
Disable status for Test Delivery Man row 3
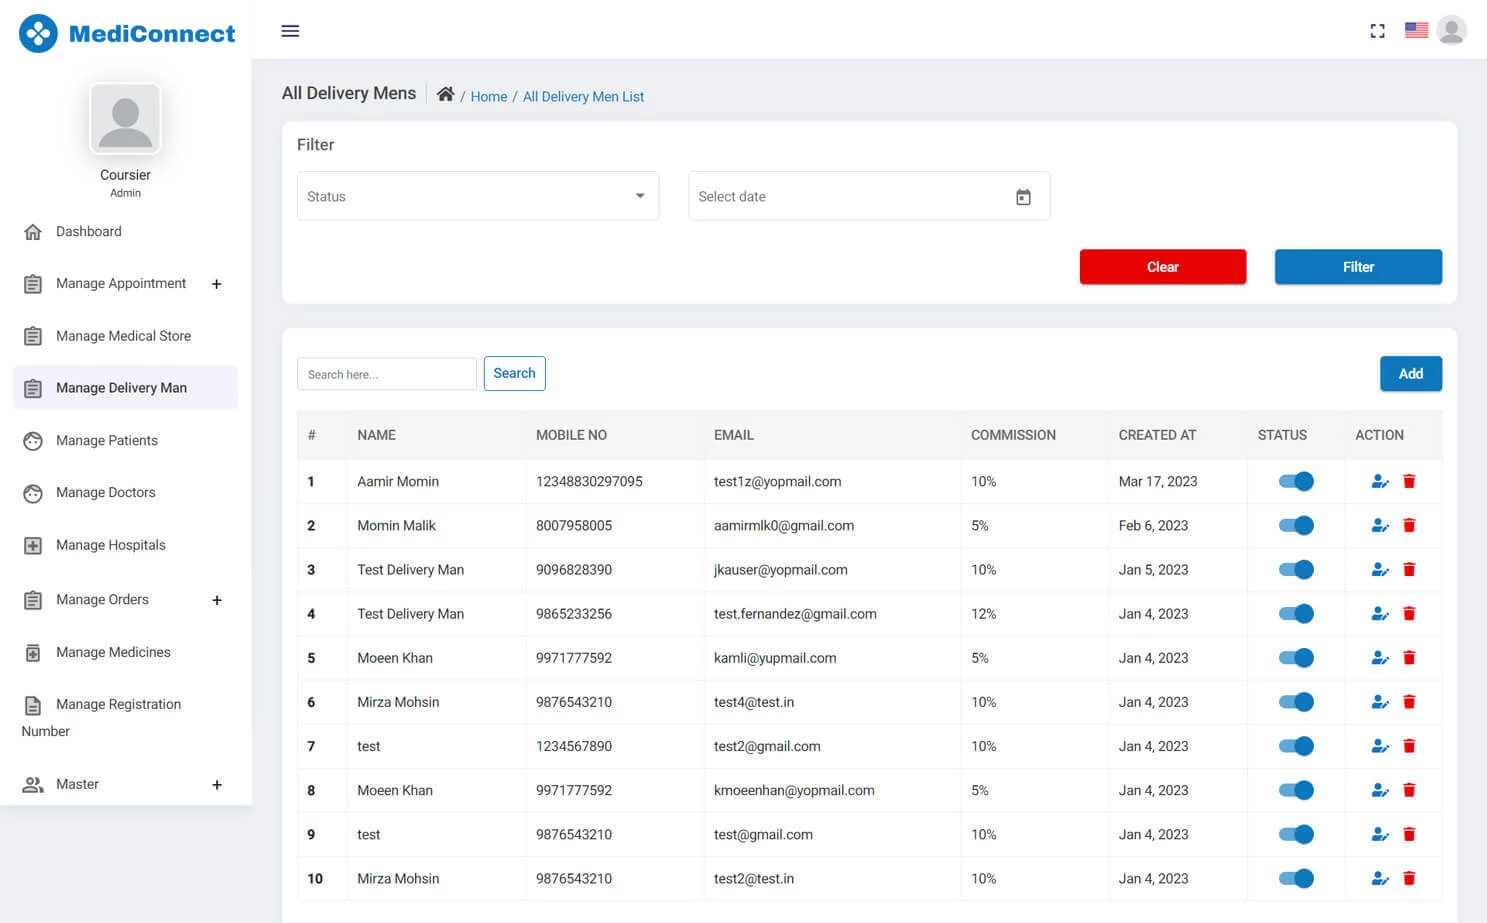(x=1296, y=569)
